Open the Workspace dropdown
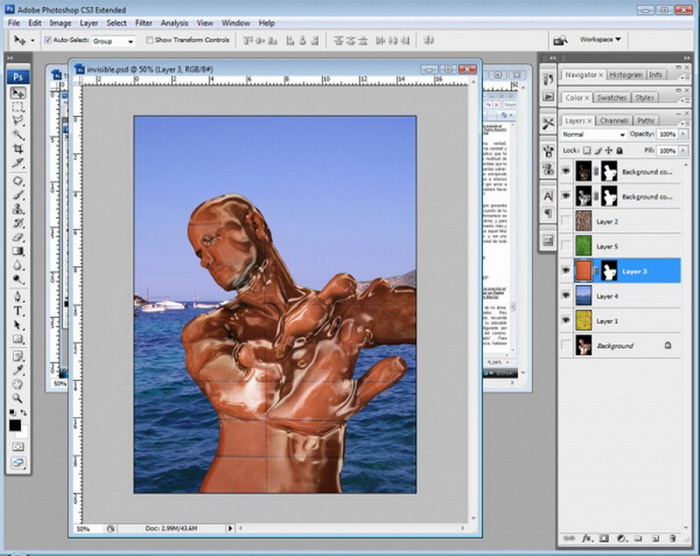 pyautogui.click(x=600, y=39)
